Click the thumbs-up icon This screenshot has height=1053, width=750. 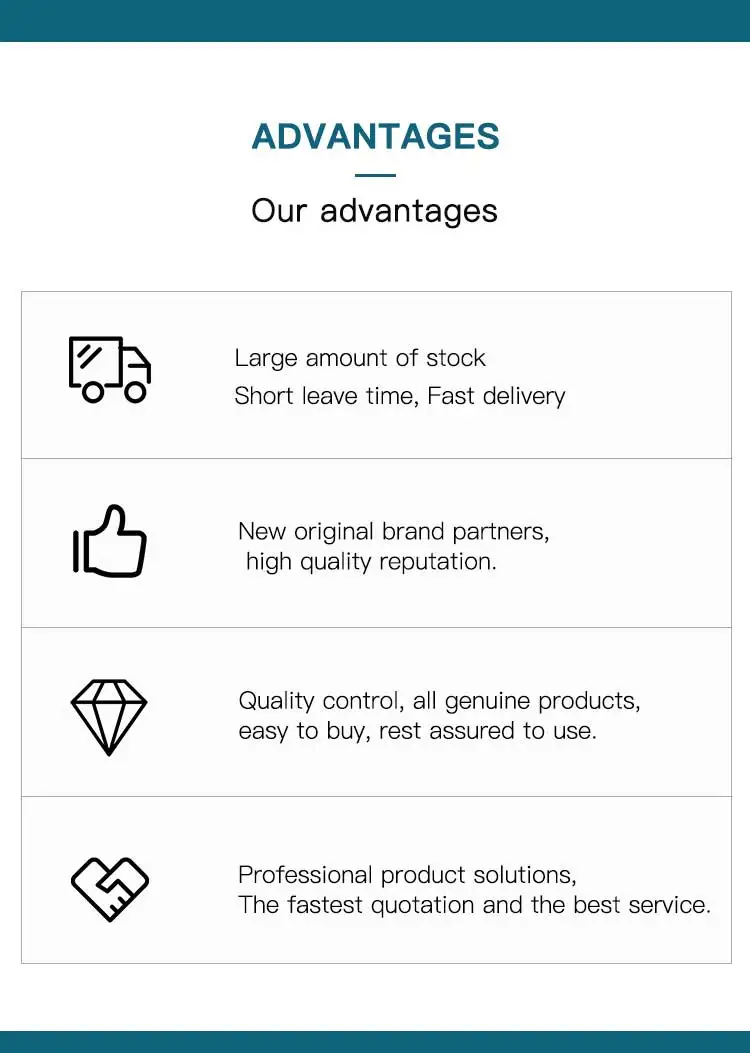pyautogui.click(x=109, y=541)
